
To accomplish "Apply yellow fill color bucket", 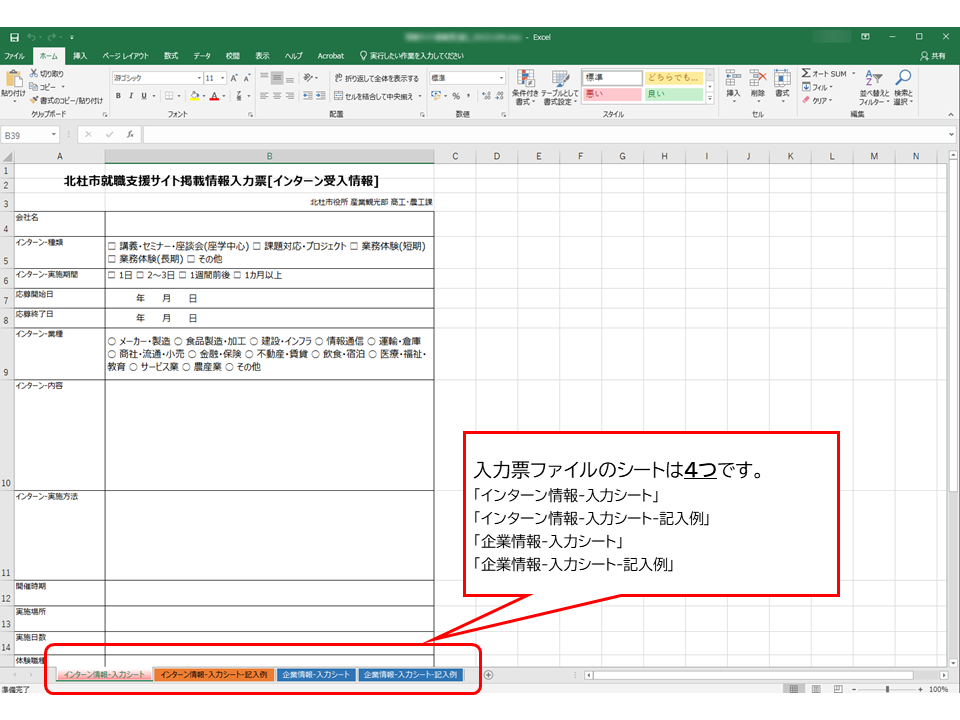I will (195, 96).
